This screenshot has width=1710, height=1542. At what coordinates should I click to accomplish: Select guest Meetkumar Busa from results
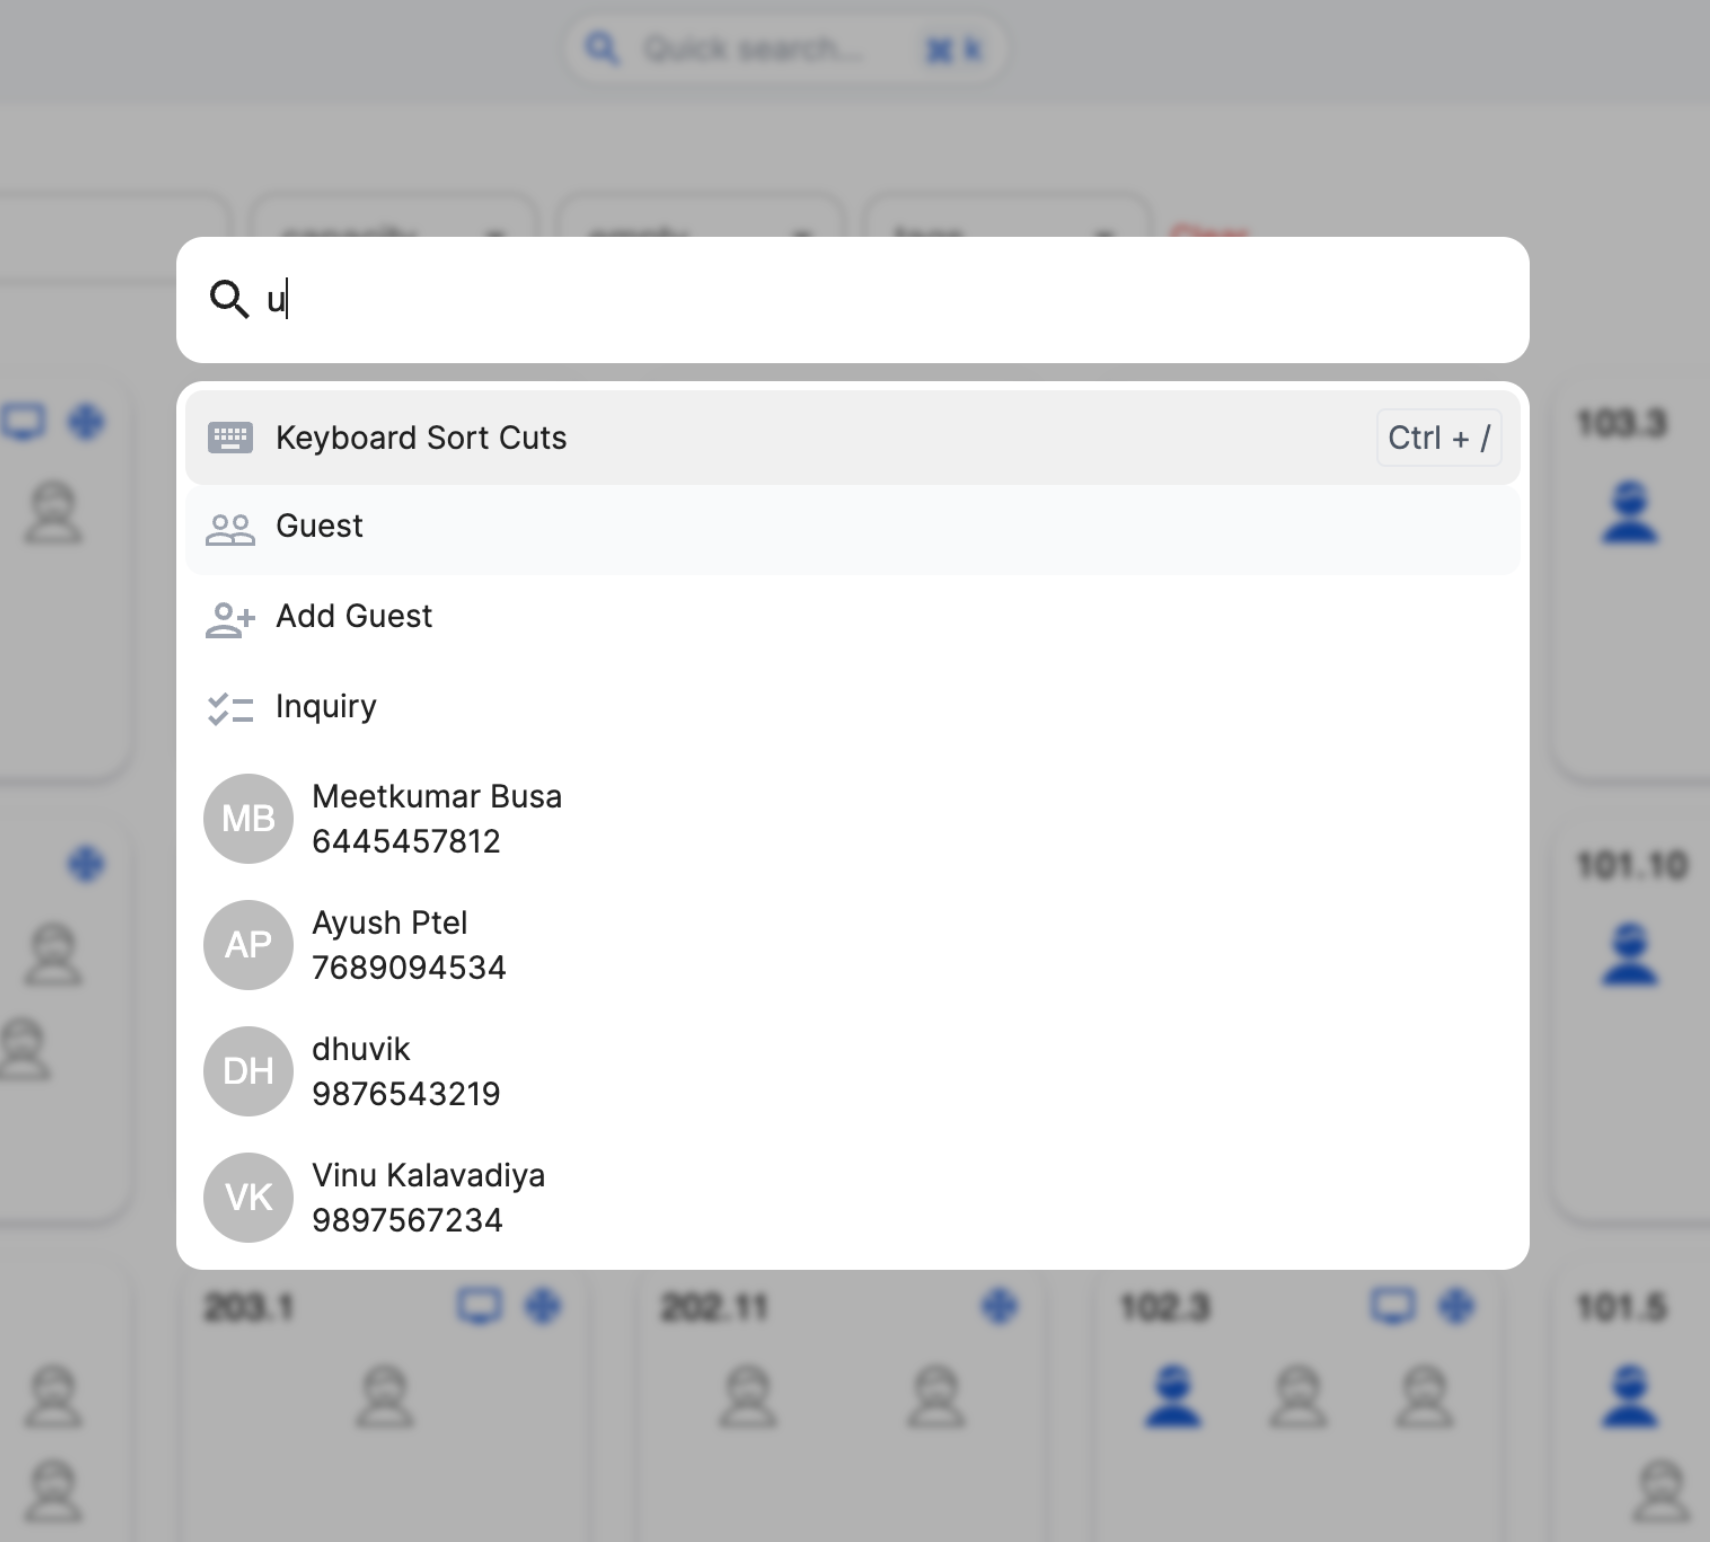click(x=437, y=818)
